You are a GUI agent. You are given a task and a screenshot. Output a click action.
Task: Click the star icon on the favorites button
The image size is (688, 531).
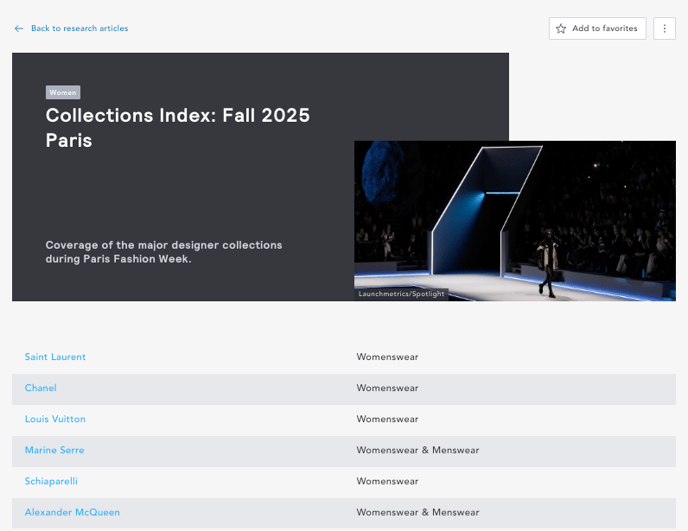561,29
